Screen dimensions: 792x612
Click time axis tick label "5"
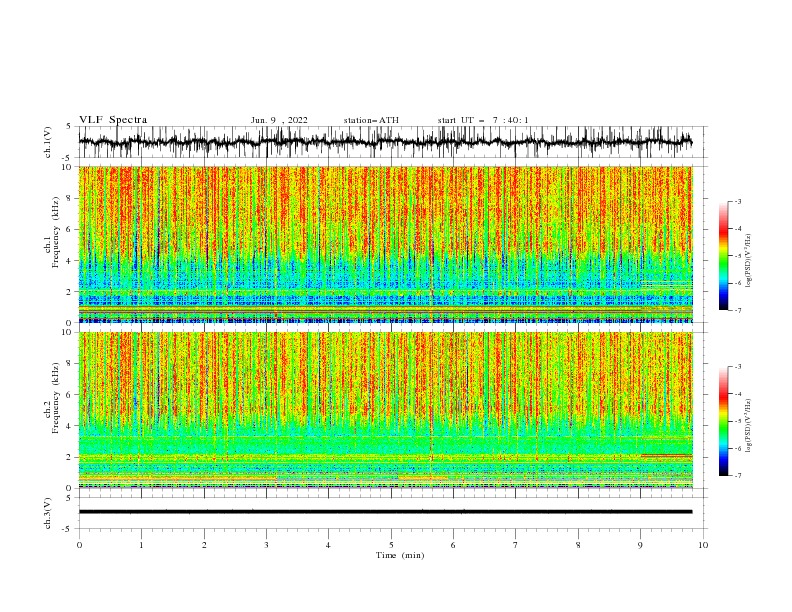[x=391, y=545]
